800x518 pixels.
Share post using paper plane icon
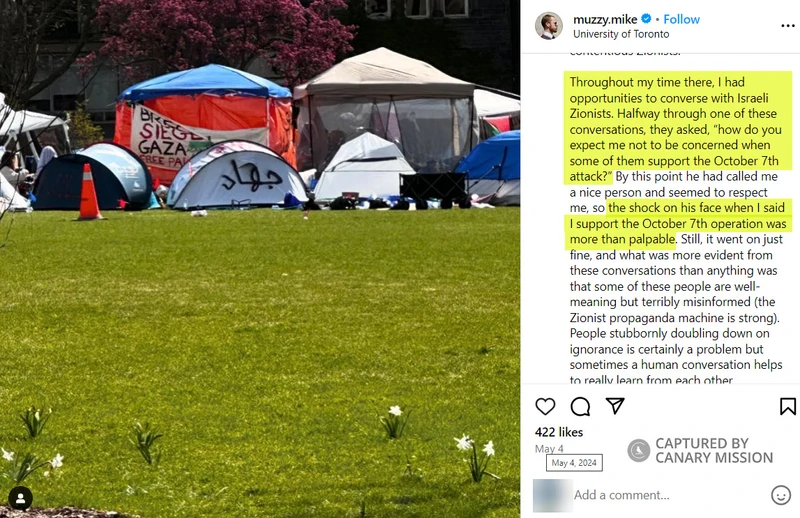[615, 406]
